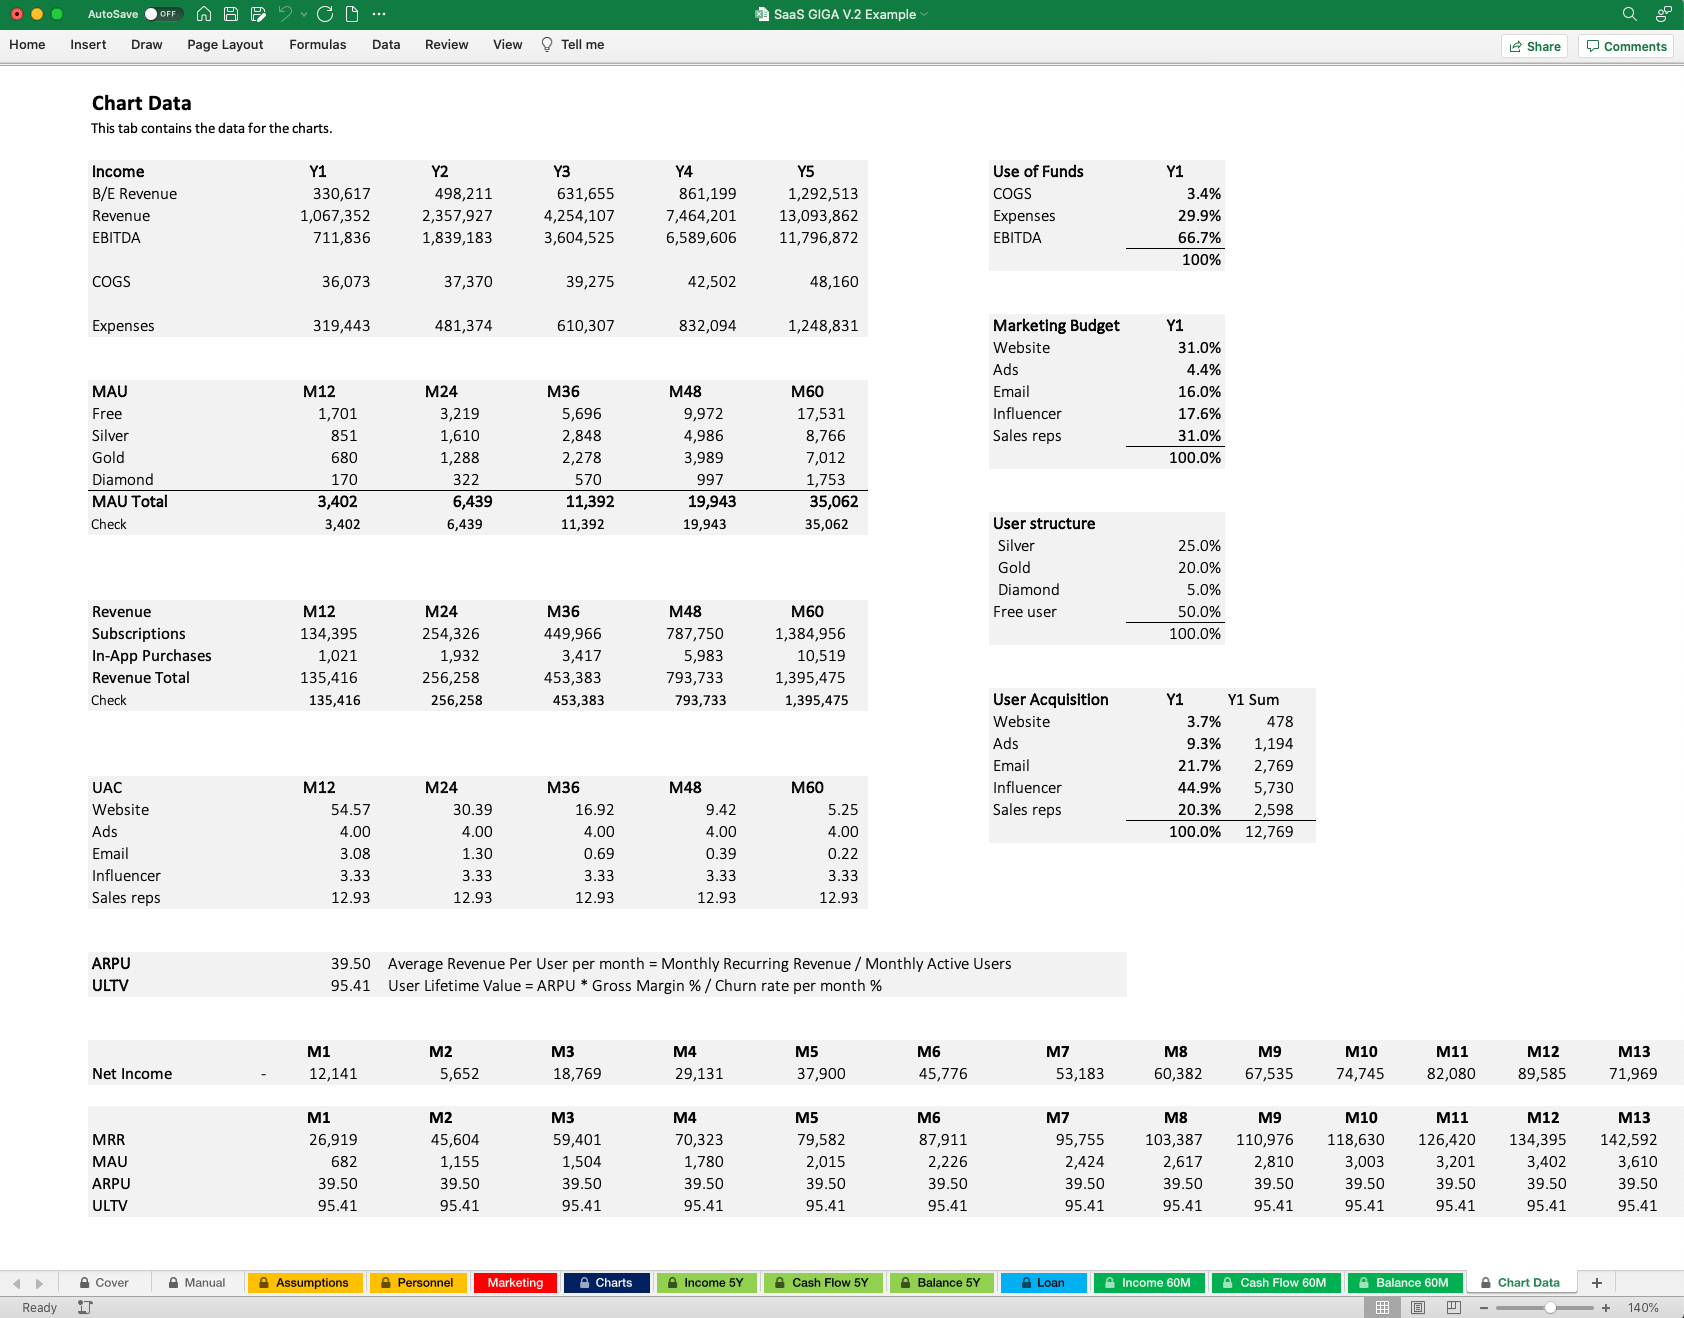This screenshot has width=1684, height=1318.
Task: Select the Y5 EBITDA cell 11,796,872
Action: point(819,238)
